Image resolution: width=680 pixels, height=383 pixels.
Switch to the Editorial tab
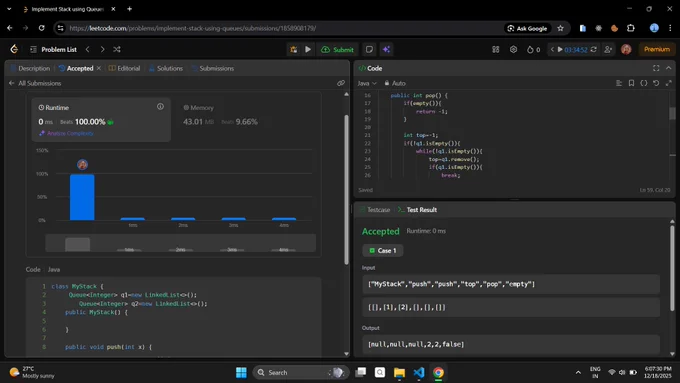[x=124, y=68]
